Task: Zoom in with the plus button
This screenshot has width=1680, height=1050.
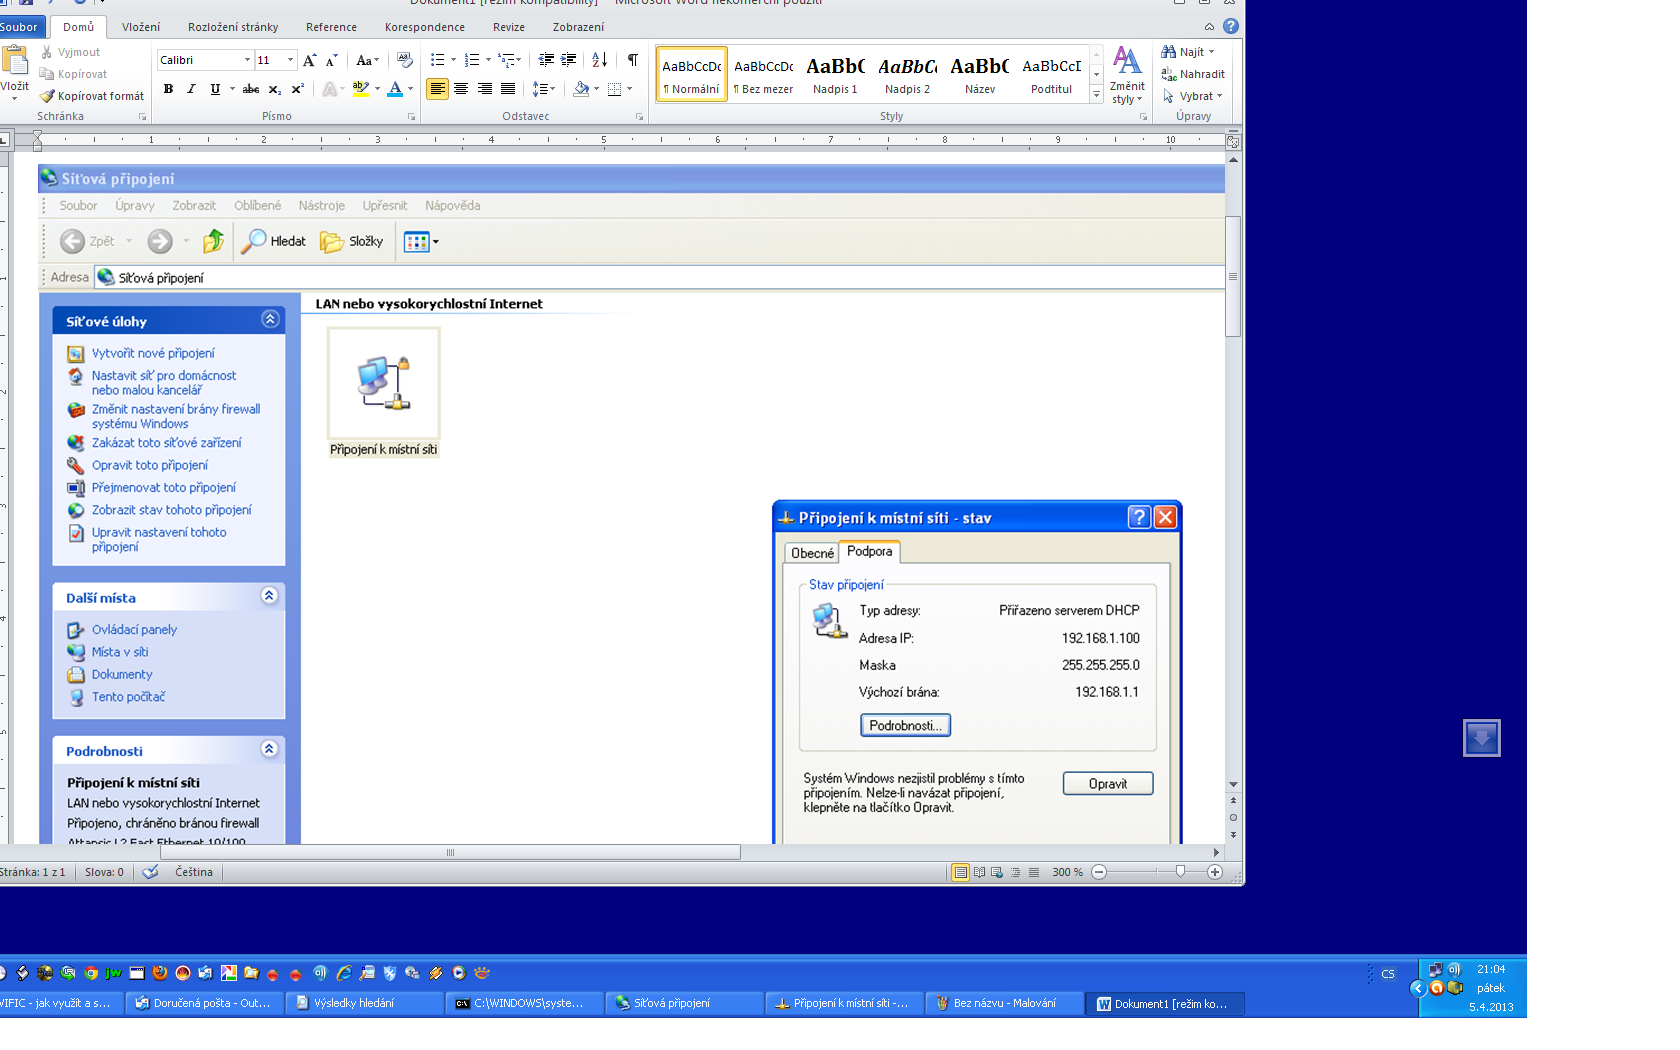Action: (1215, 872)
